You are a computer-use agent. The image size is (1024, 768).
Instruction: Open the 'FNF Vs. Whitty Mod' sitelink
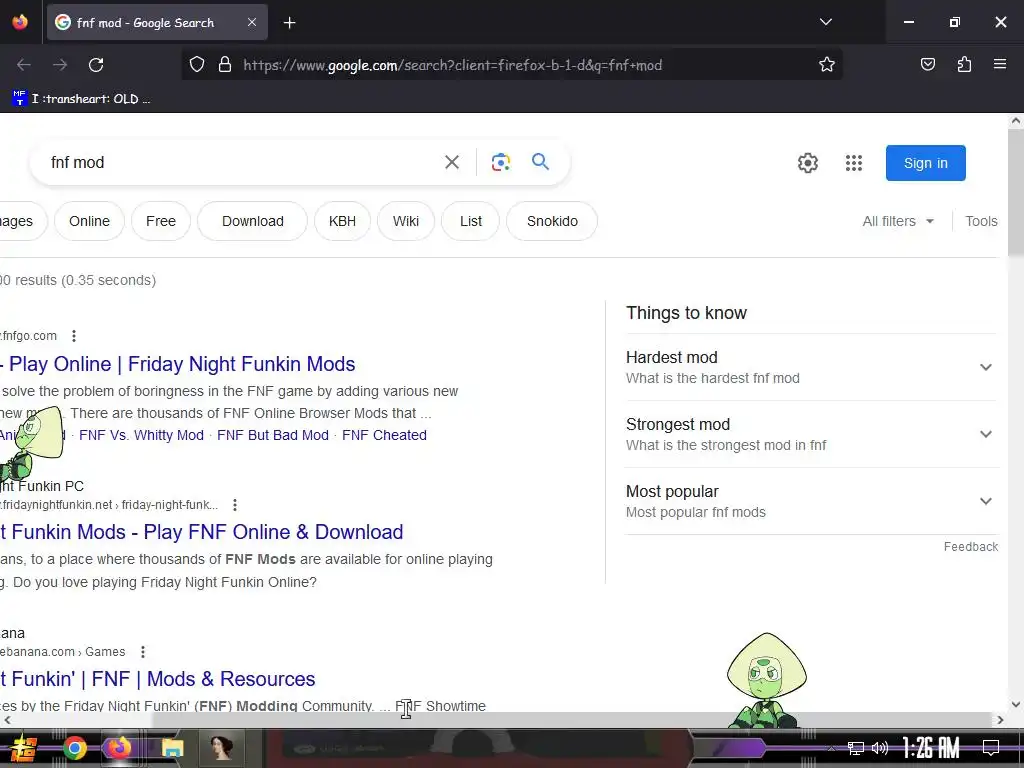(x=141, y=435)
